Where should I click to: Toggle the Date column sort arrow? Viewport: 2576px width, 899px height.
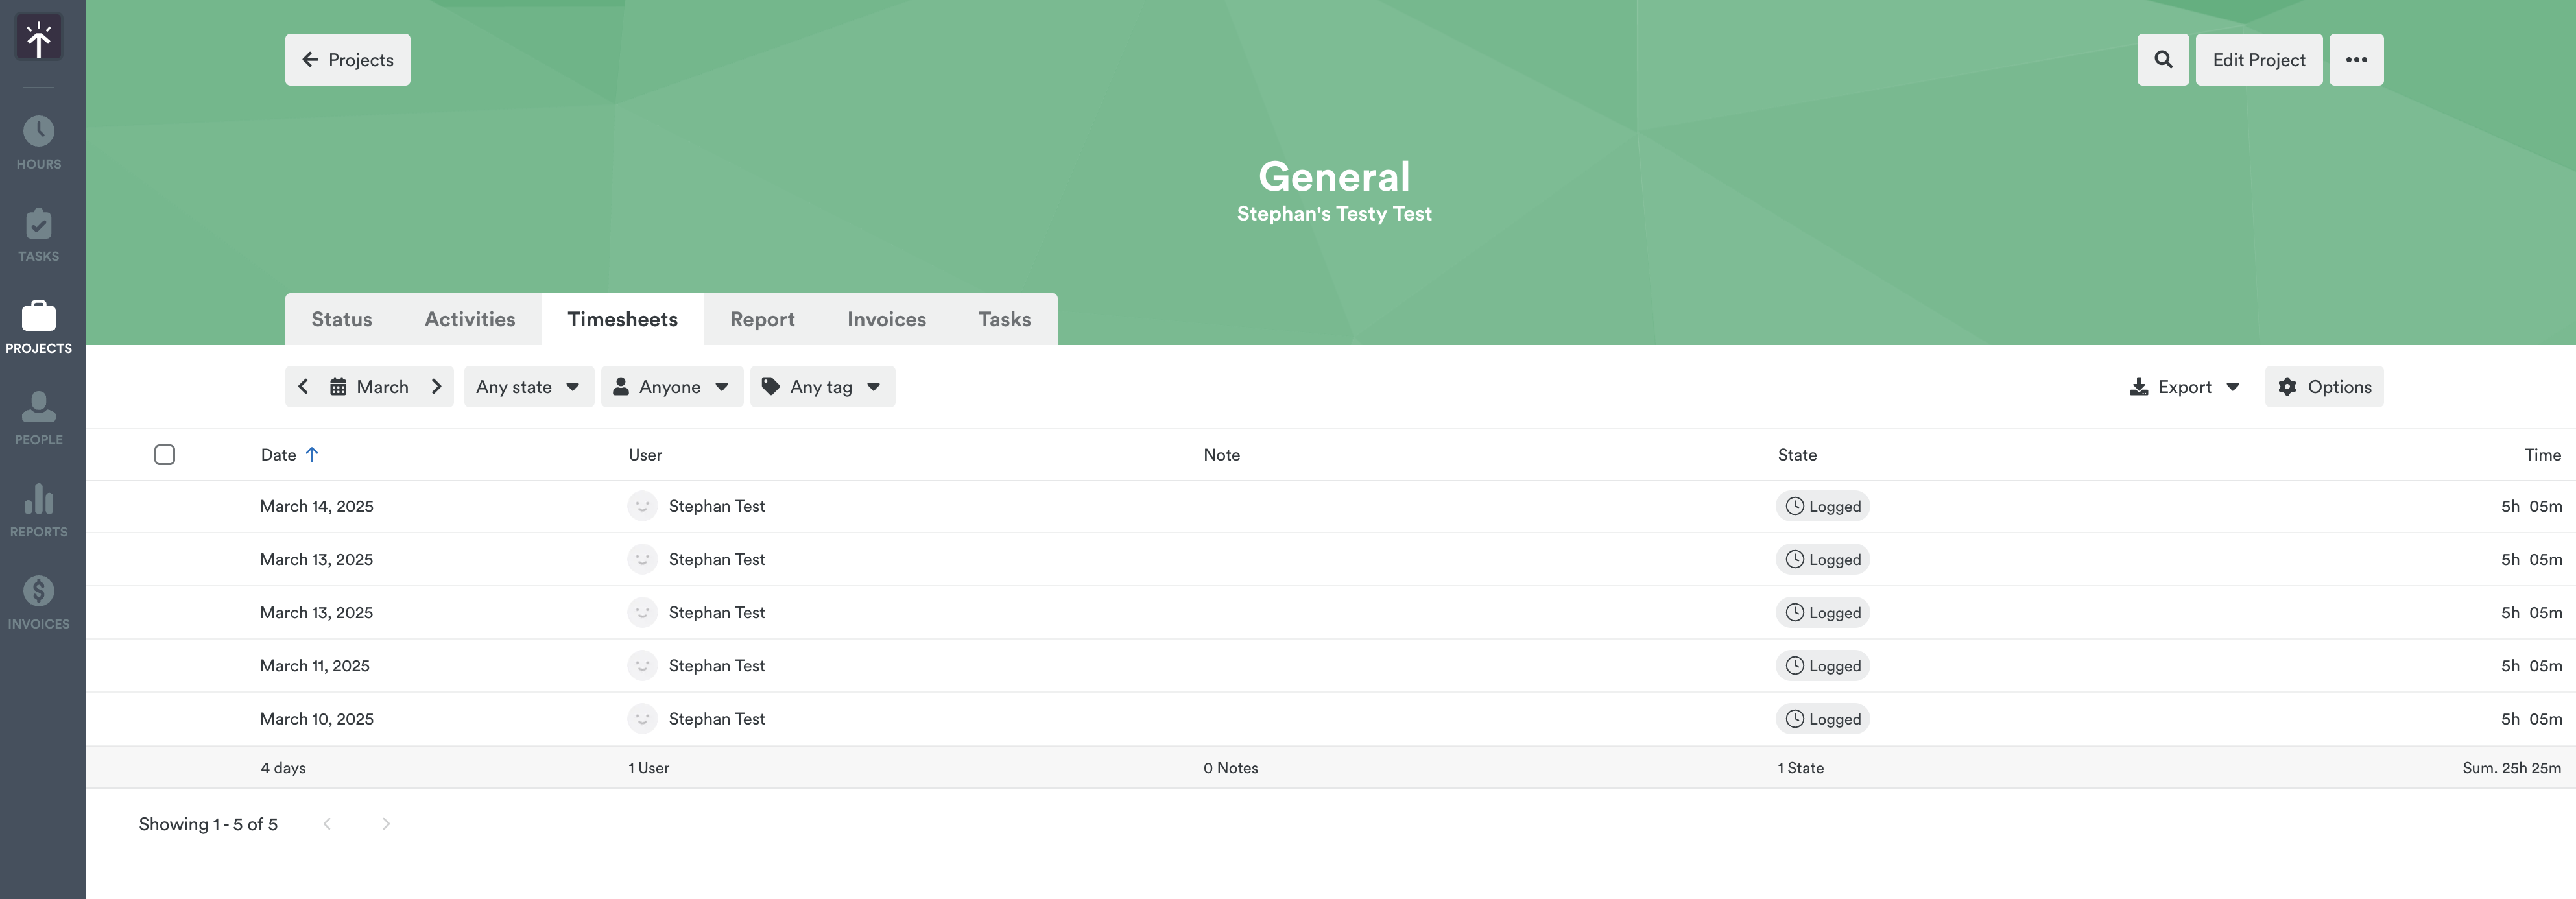(x=312, y=454)
